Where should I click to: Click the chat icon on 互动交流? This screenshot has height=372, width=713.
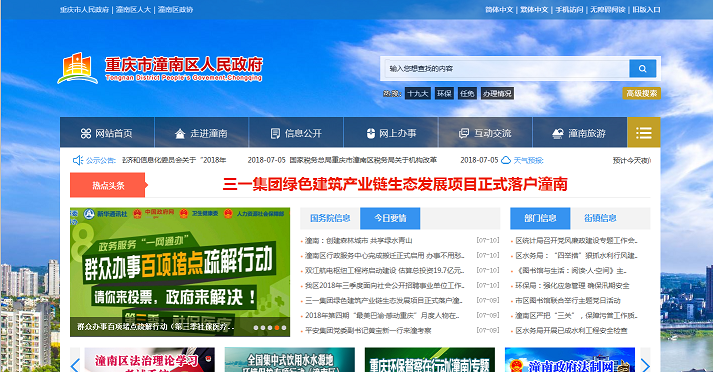tap(464, 133)
